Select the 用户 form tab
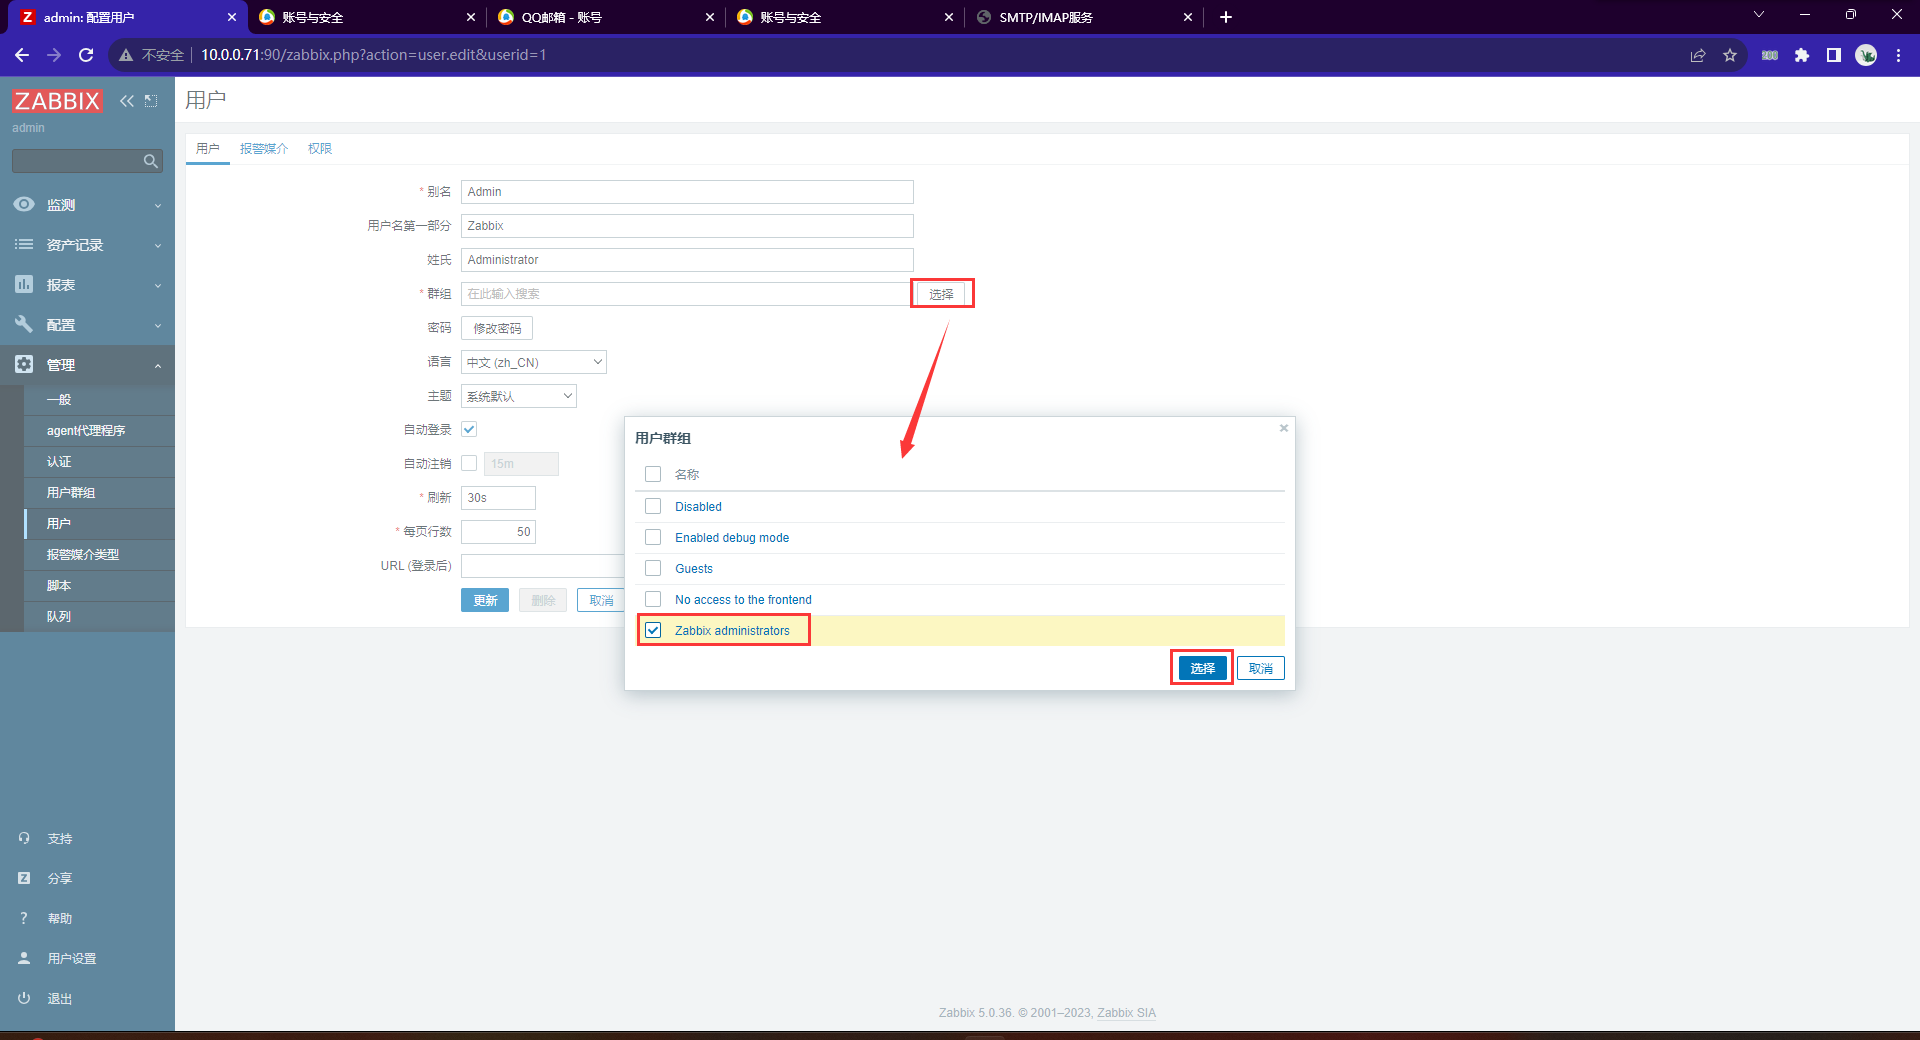Viewport: 1920px width, 1040px height. [x=208, y=148]
